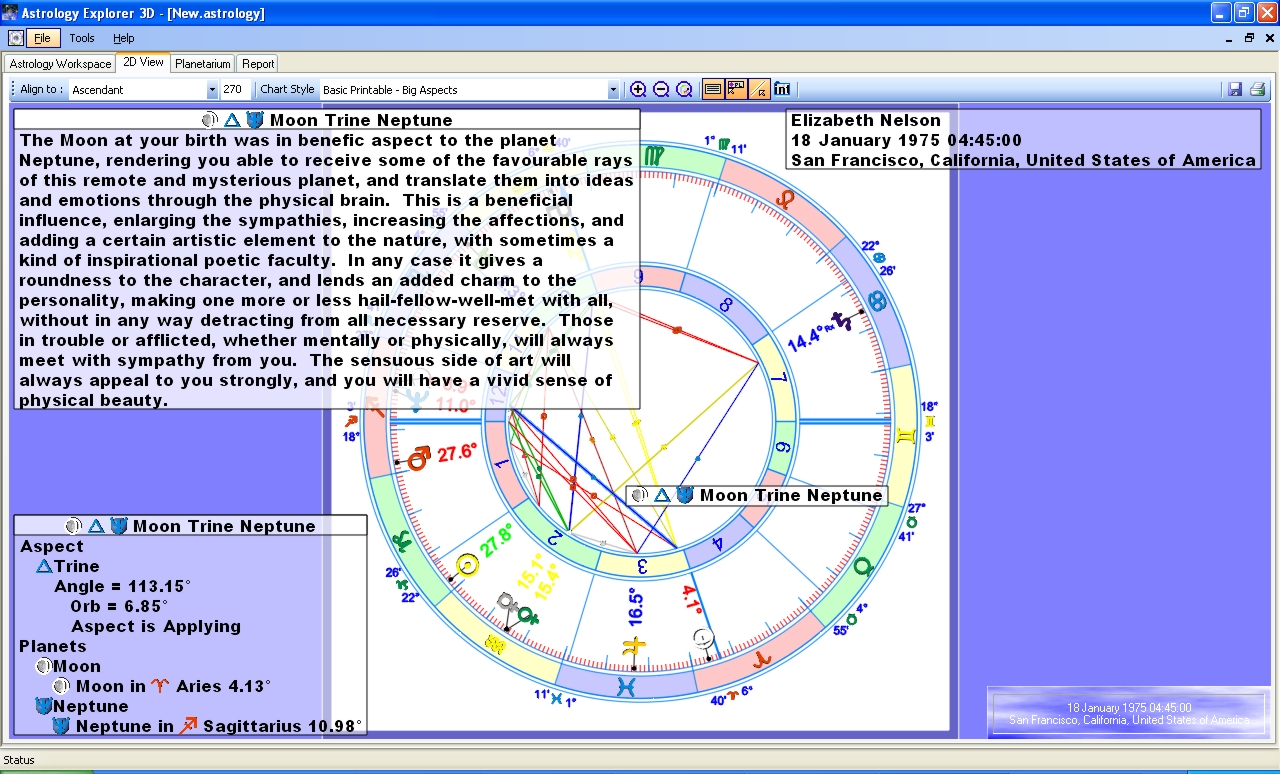Click the Trine row in details panel
The height and width of the screenshot is (774, 1280).
68,566
